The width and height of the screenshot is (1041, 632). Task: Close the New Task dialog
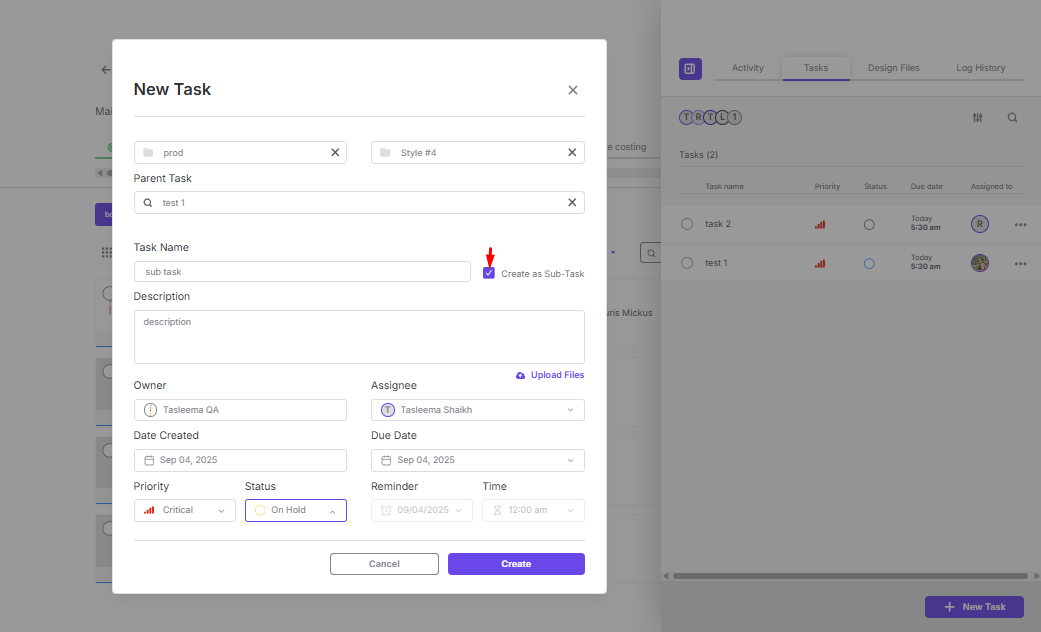[573, 90]
